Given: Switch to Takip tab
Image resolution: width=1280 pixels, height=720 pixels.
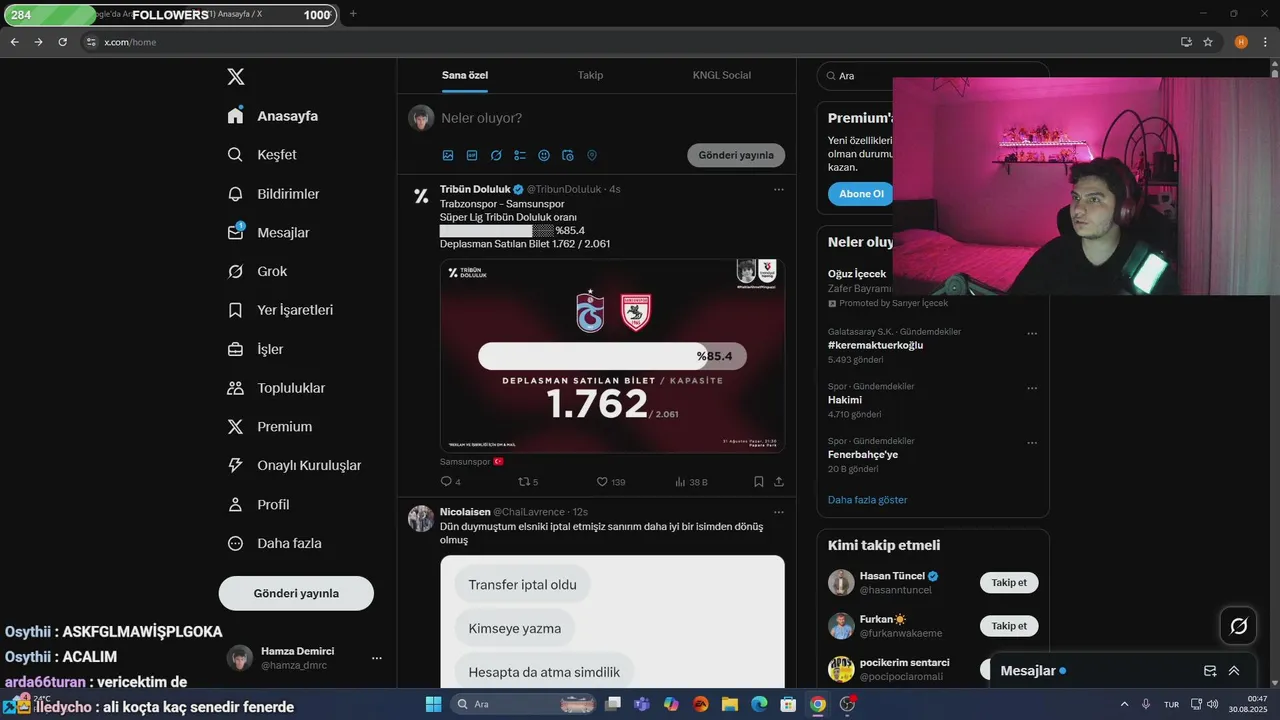Looking at the screenshot, I should click(x=590, y=75).
